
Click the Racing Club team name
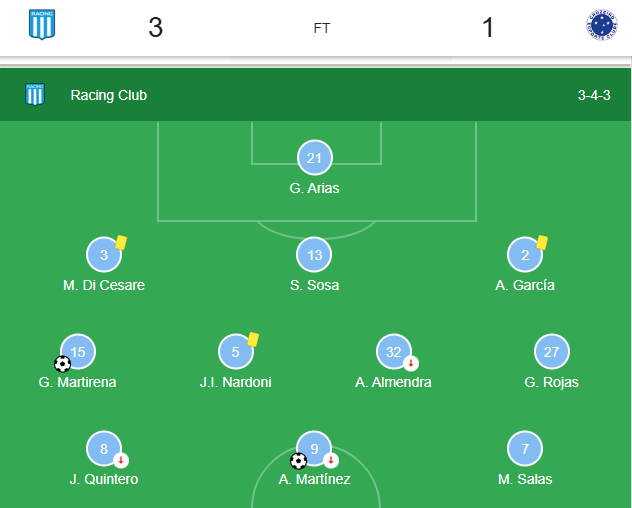pyautogui.click(x=109, y=95)
